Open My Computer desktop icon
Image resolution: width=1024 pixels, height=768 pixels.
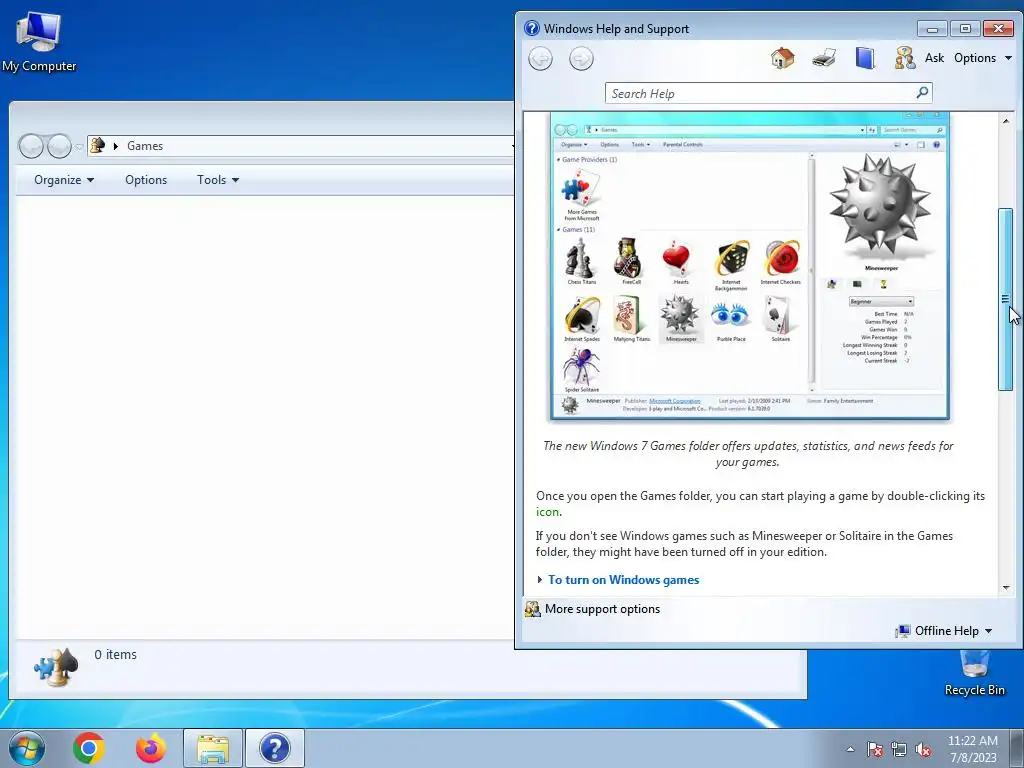pos(39,40)
